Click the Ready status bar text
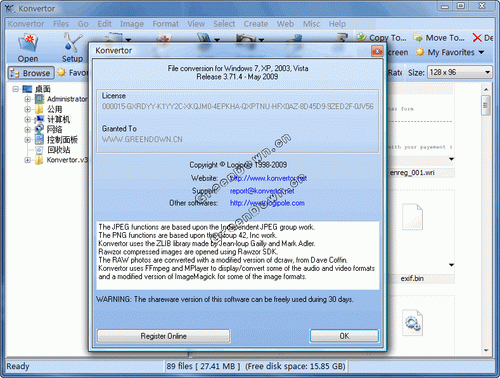This screenshot has height=378, width=500. pos(18,366)
